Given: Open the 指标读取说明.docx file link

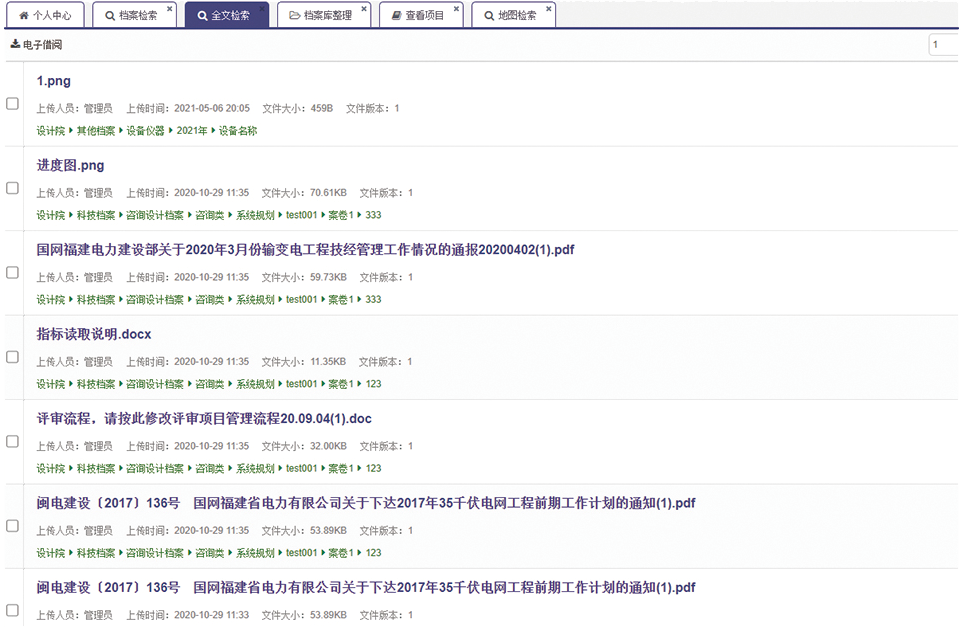Looking at the screenshot, I should pos(94,334).
